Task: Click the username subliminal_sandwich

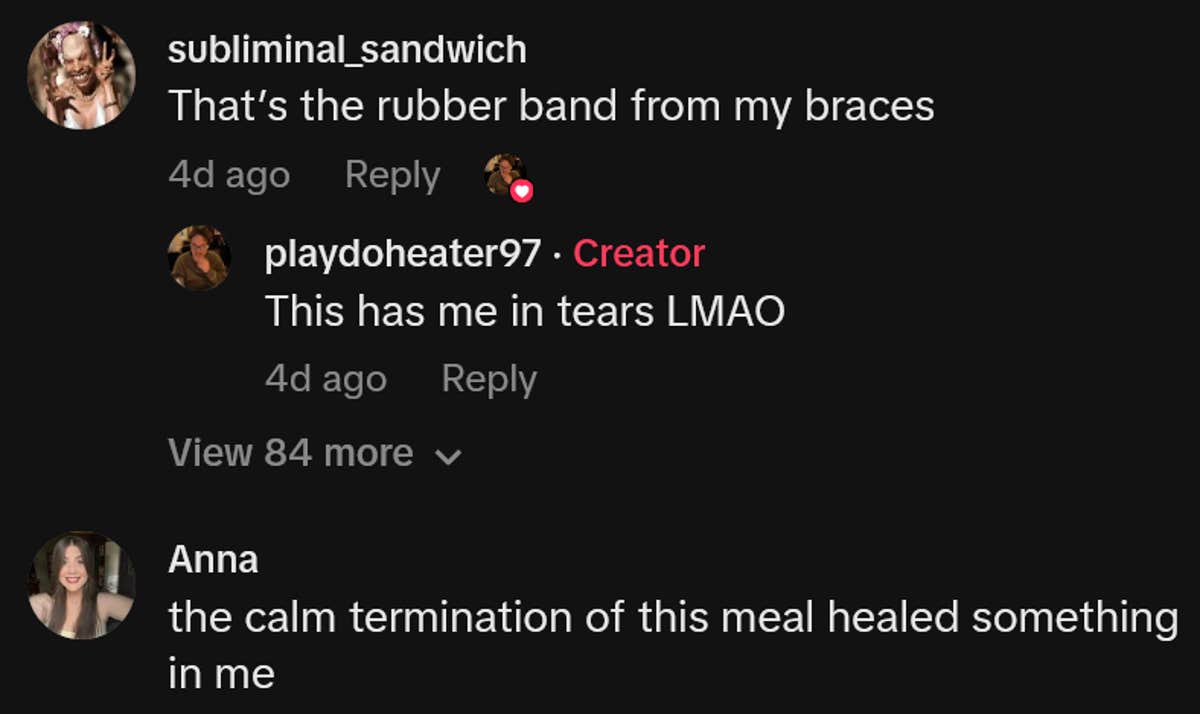Action: coord(347,48)
